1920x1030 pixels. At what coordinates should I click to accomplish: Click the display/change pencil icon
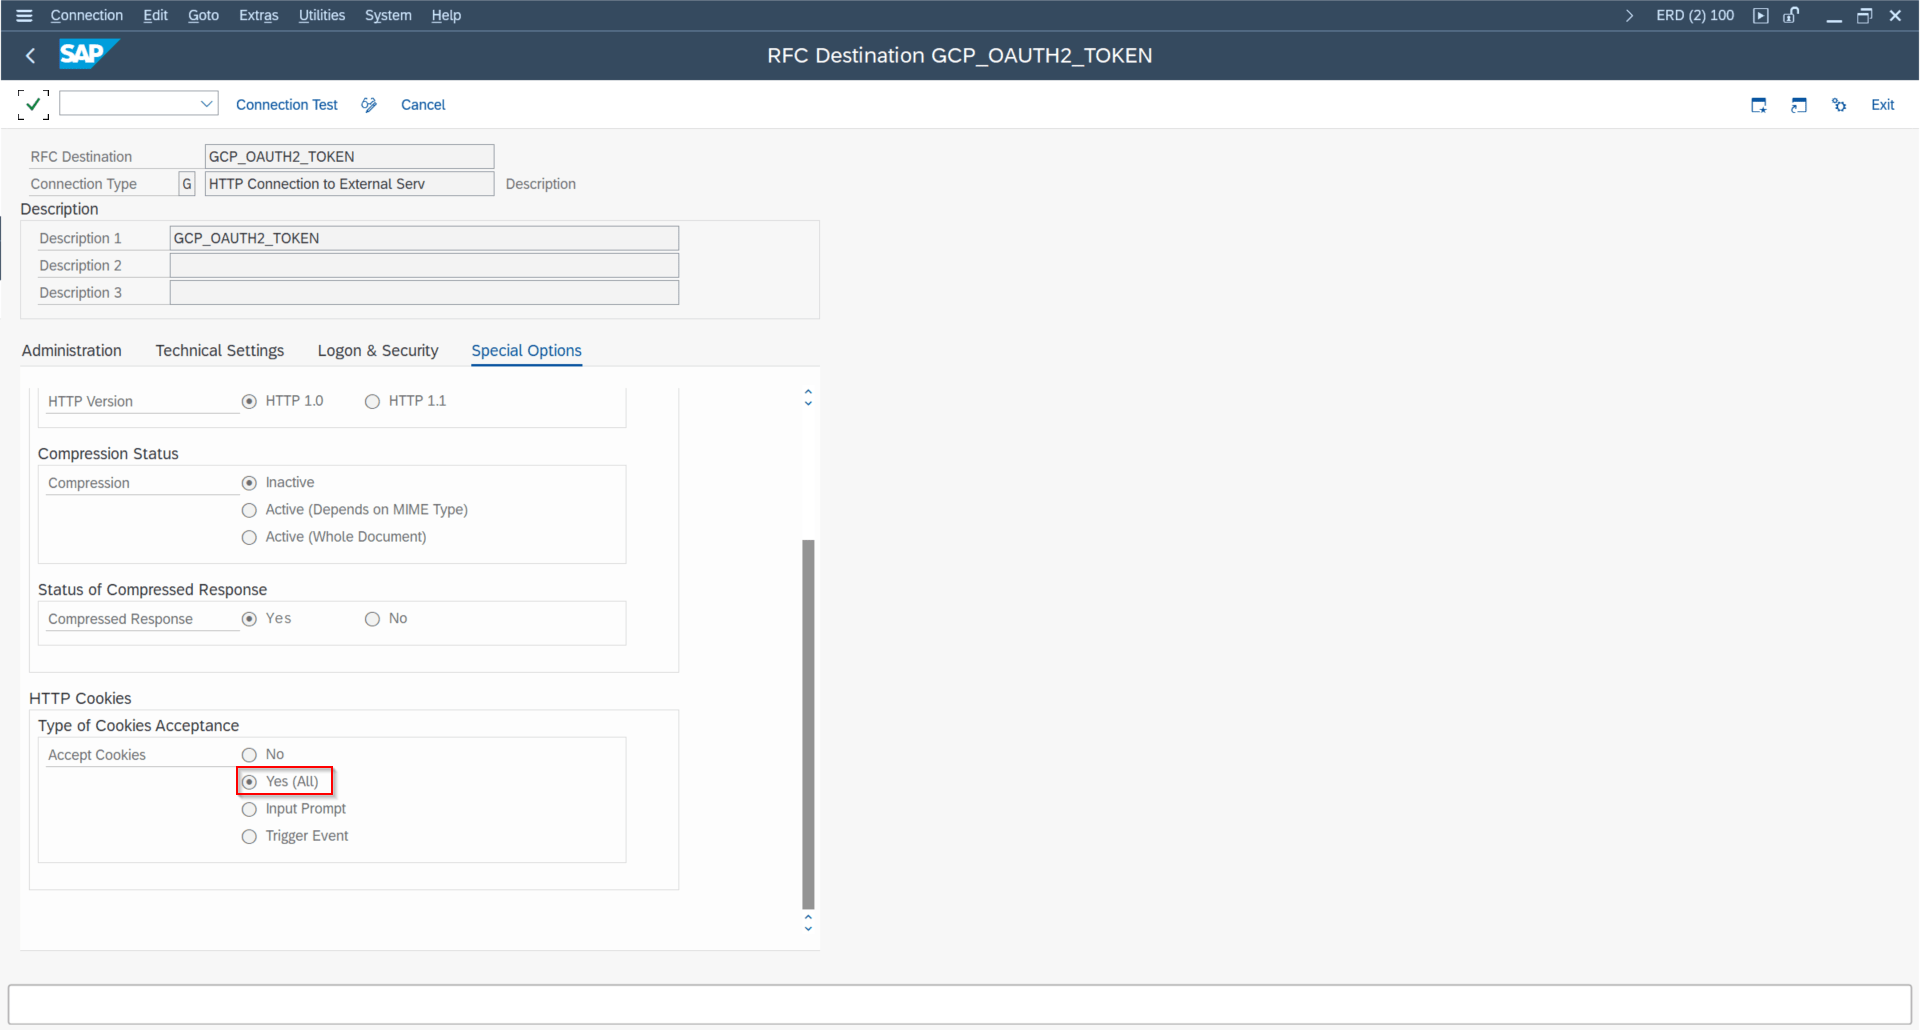click(x=369, y=105)
